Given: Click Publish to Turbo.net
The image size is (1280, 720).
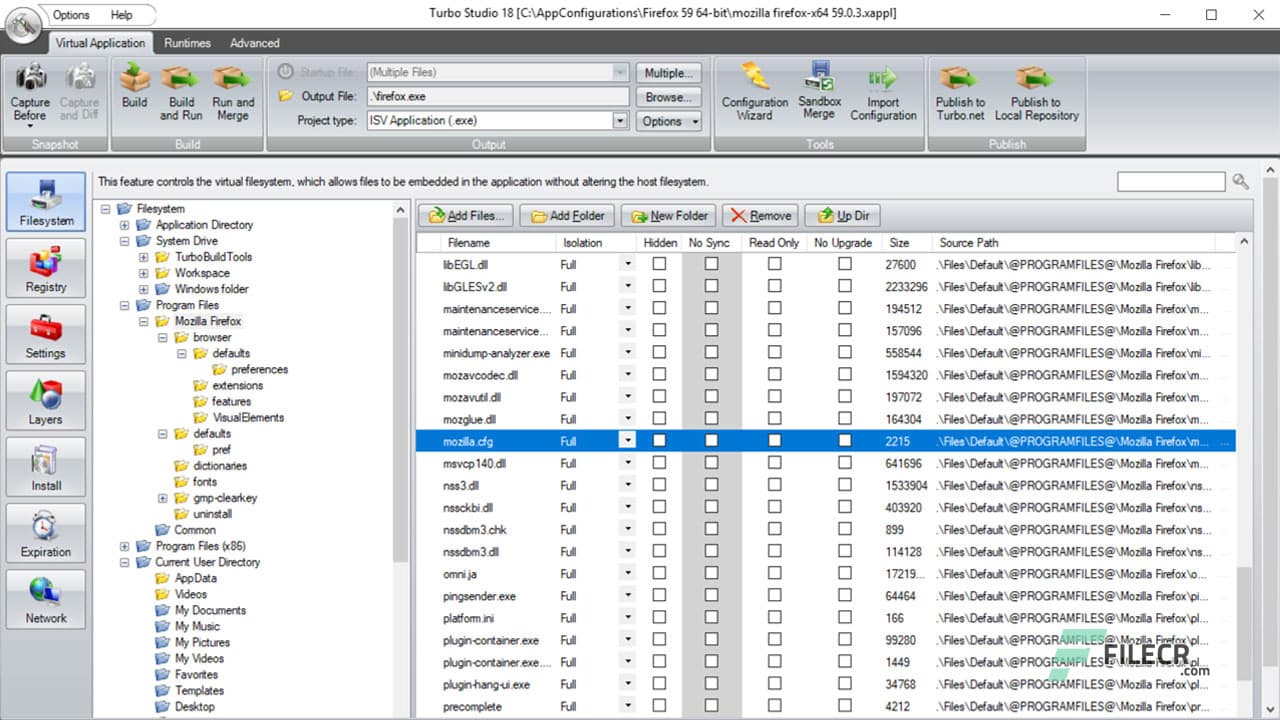Looking at the screenshot, I should coord(959,91).
